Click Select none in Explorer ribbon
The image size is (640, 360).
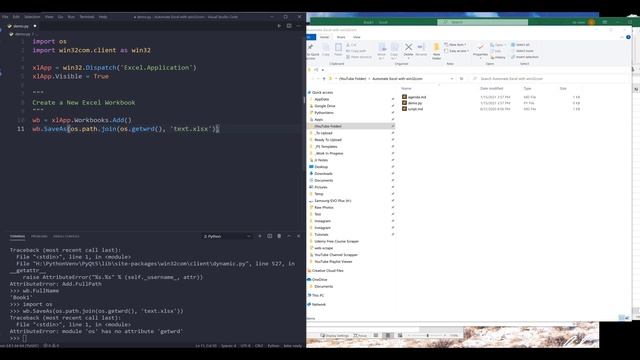[522, 51]
